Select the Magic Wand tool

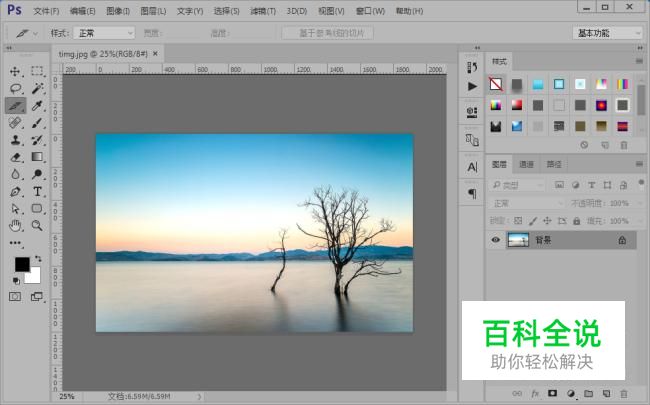tap(37, 88)
